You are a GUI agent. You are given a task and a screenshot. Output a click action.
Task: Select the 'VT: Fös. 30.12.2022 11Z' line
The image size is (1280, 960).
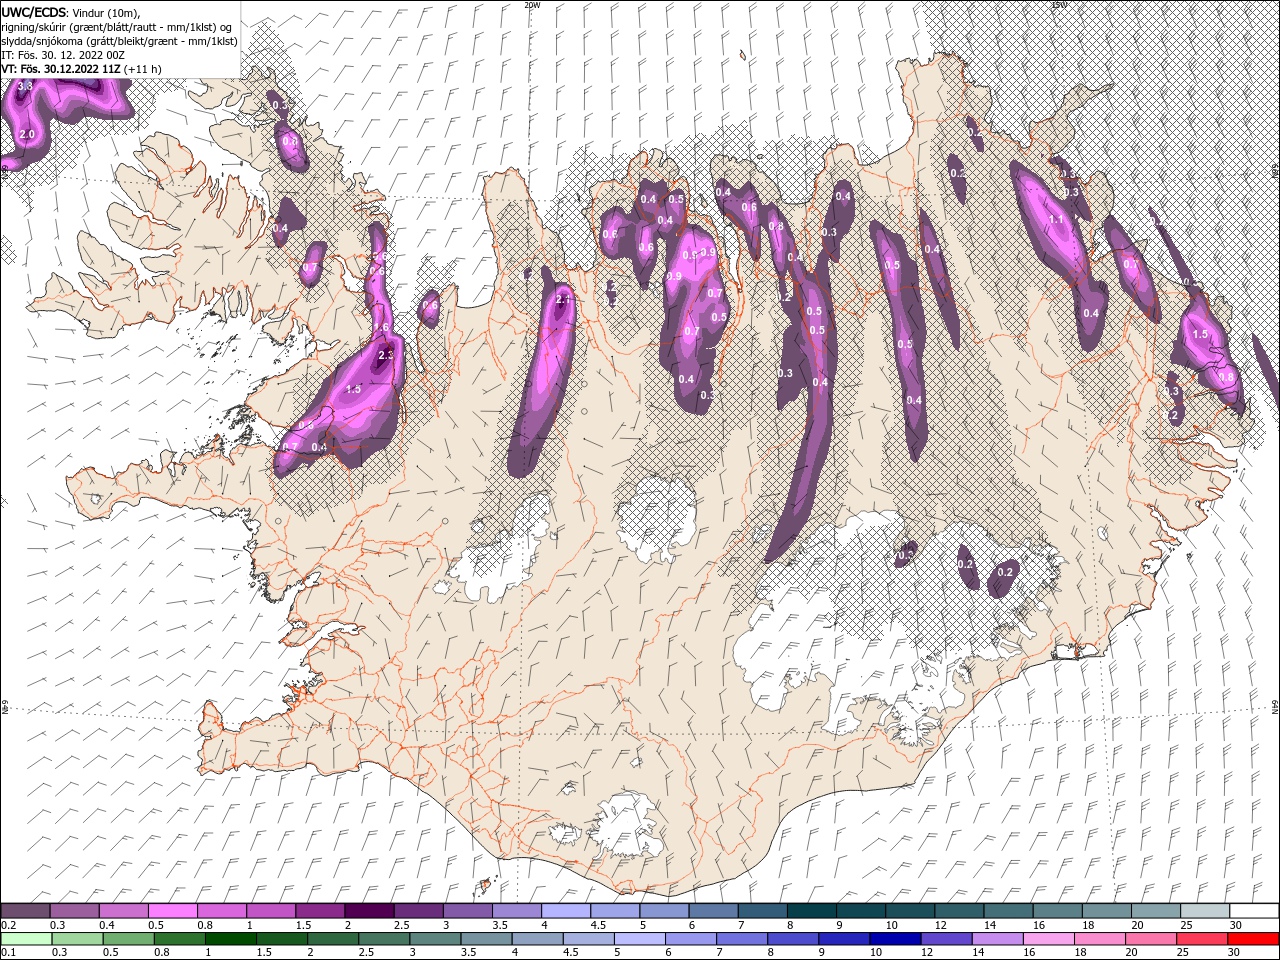tap(61, 68)
